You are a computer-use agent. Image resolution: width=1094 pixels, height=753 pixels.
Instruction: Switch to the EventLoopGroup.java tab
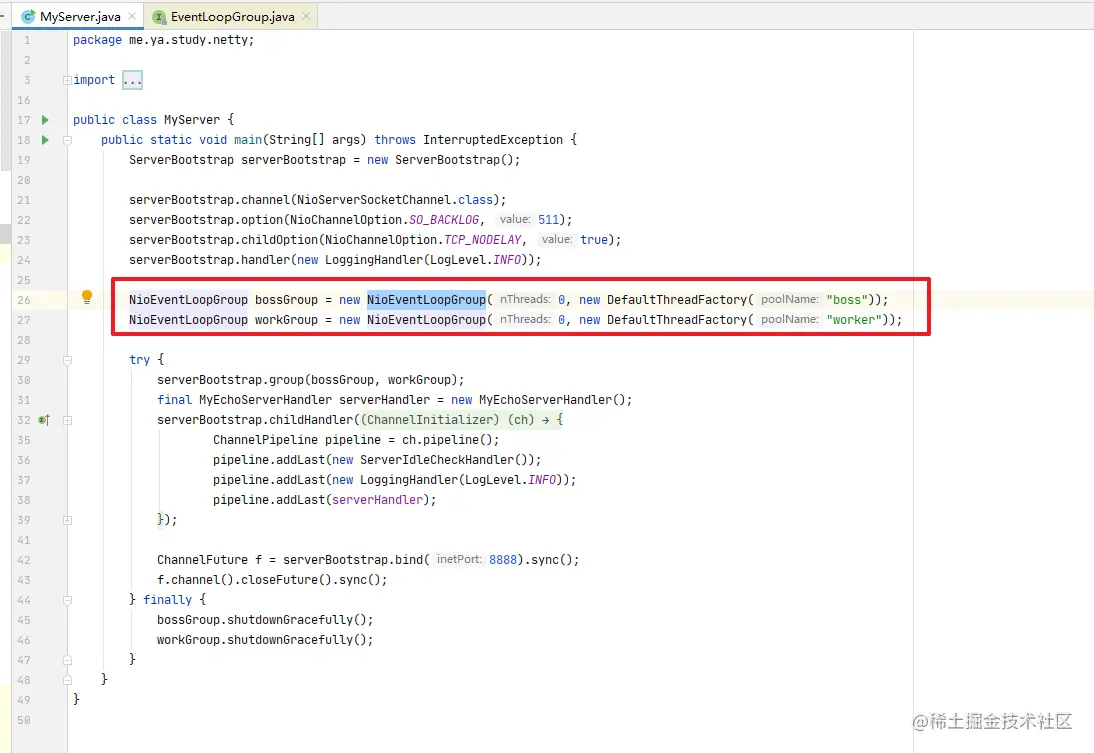point(232,16)
